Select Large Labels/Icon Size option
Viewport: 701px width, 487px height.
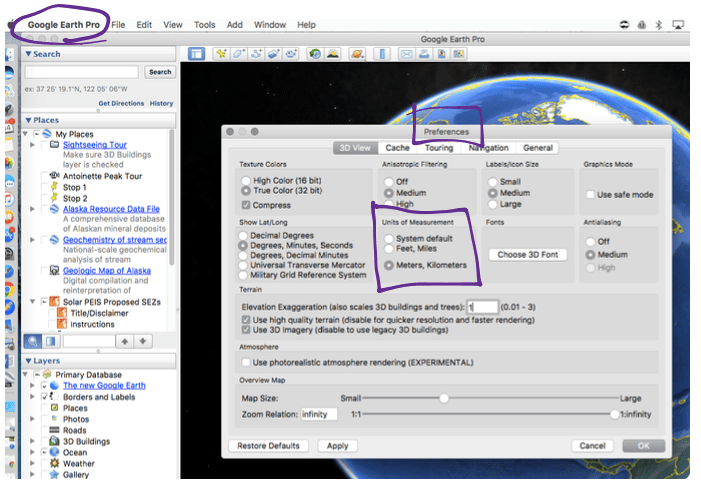coord(493,204)
